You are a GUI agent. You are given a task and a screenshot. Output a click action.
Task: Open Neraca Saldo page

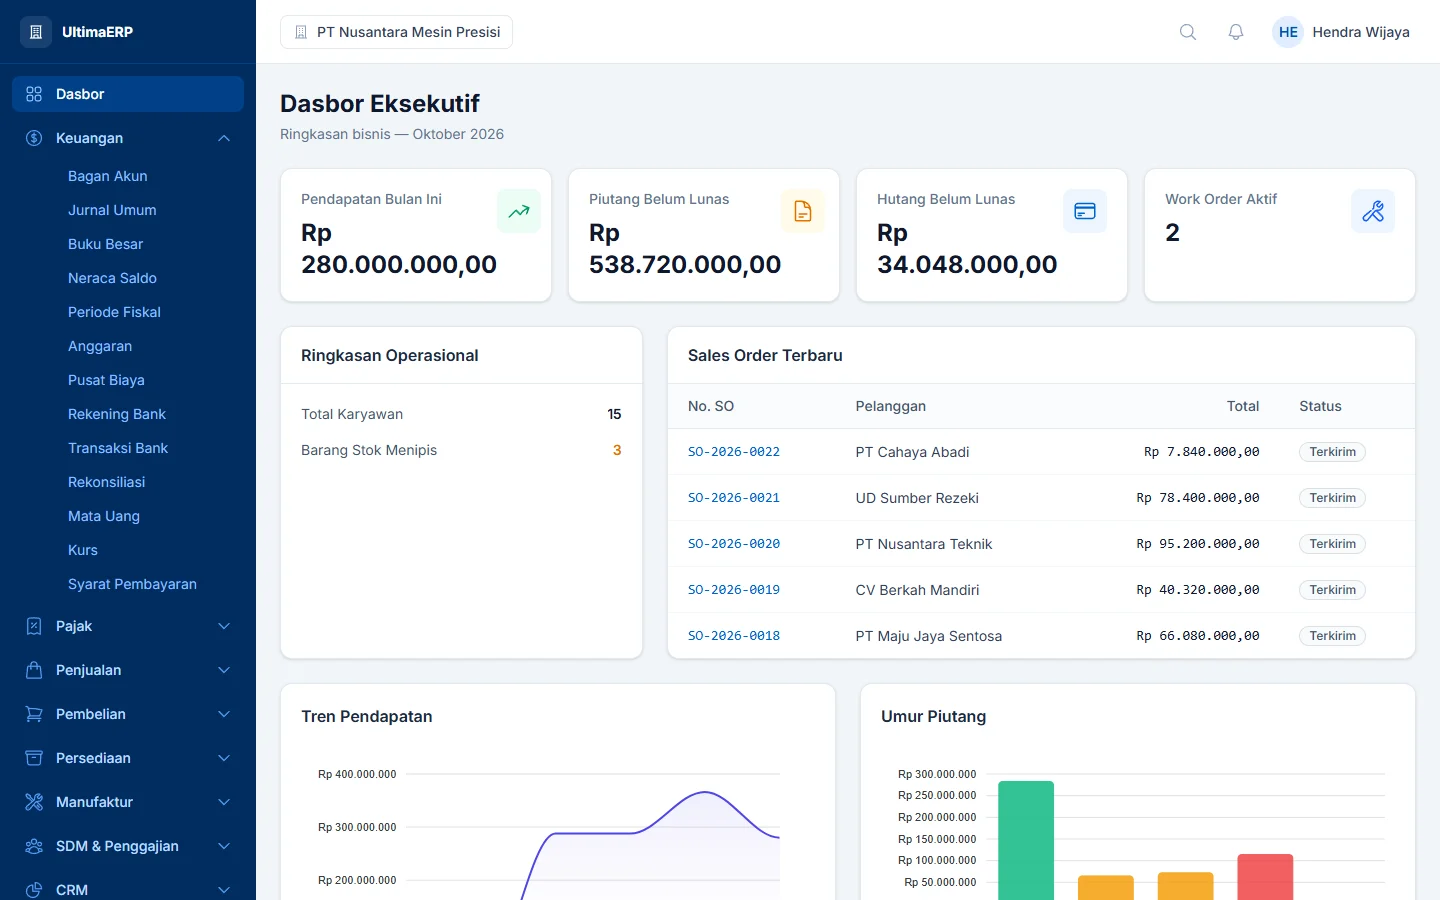[112, 278]
